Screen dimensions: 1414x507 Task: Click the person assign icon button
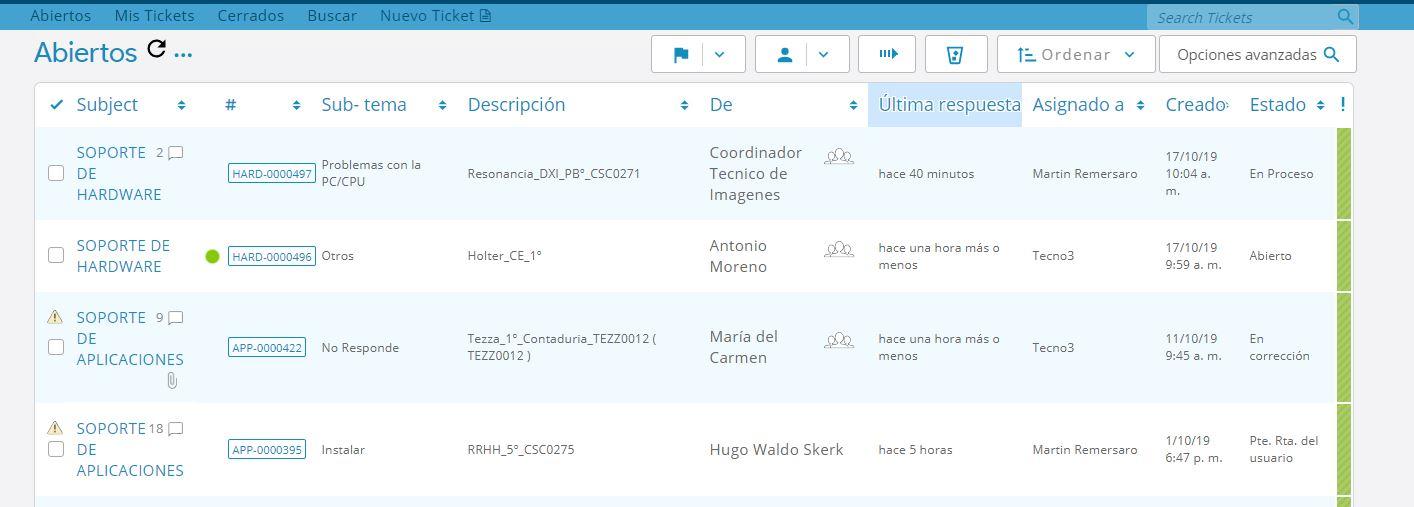tap(785, 55)
